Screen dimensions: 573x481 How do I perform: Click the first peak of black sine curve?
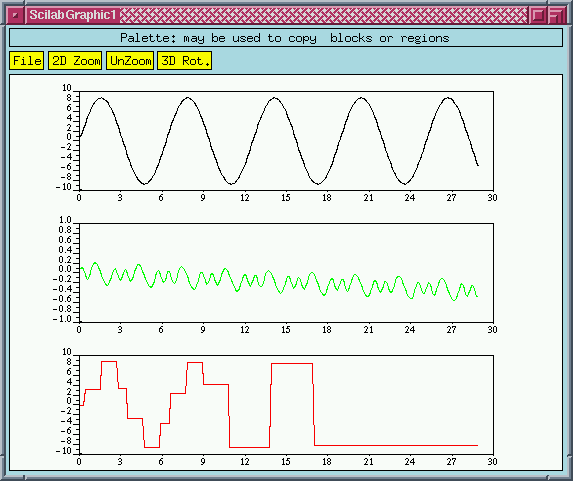pos(101,98)
